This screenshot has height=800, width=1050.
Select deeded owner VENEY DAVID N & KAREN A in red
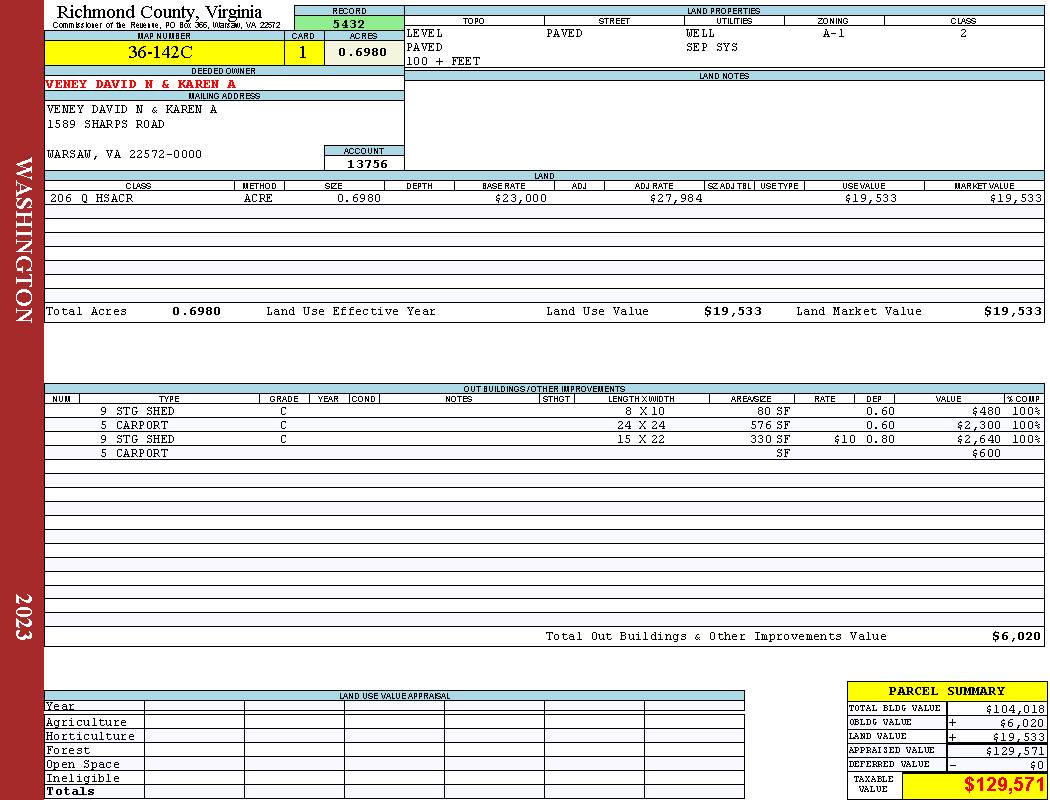[x=141, y=84]
